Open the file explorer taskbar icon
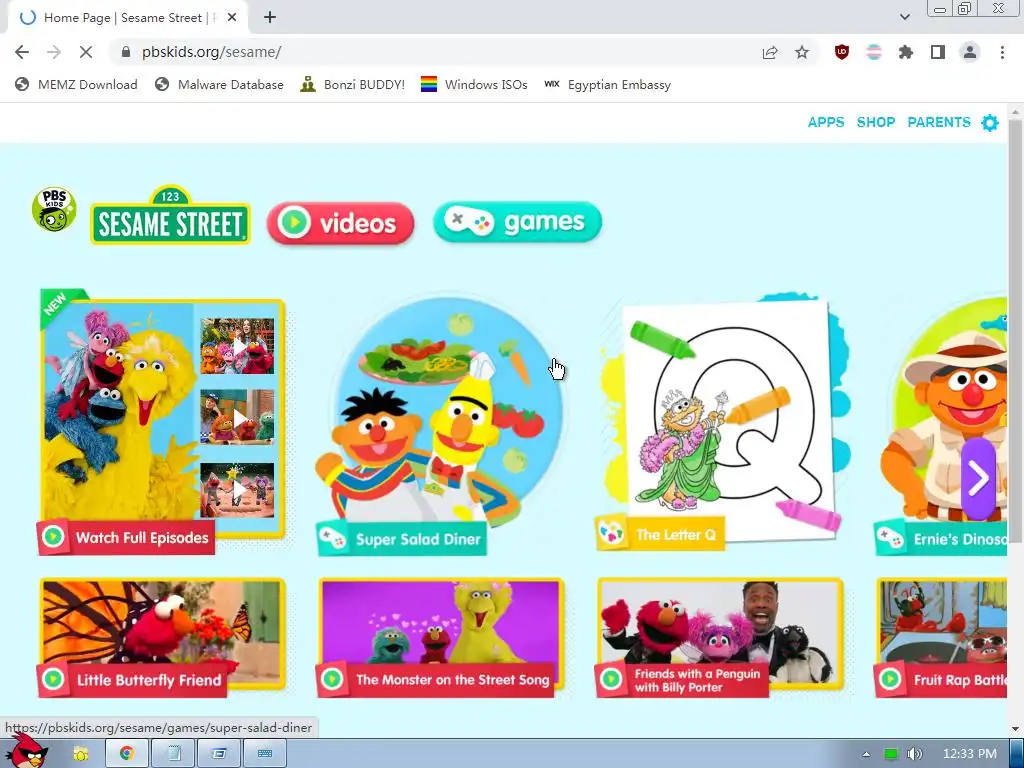The width and height of the screenshot is (1024, 768). pyautogui.click(x=81, y=754)
